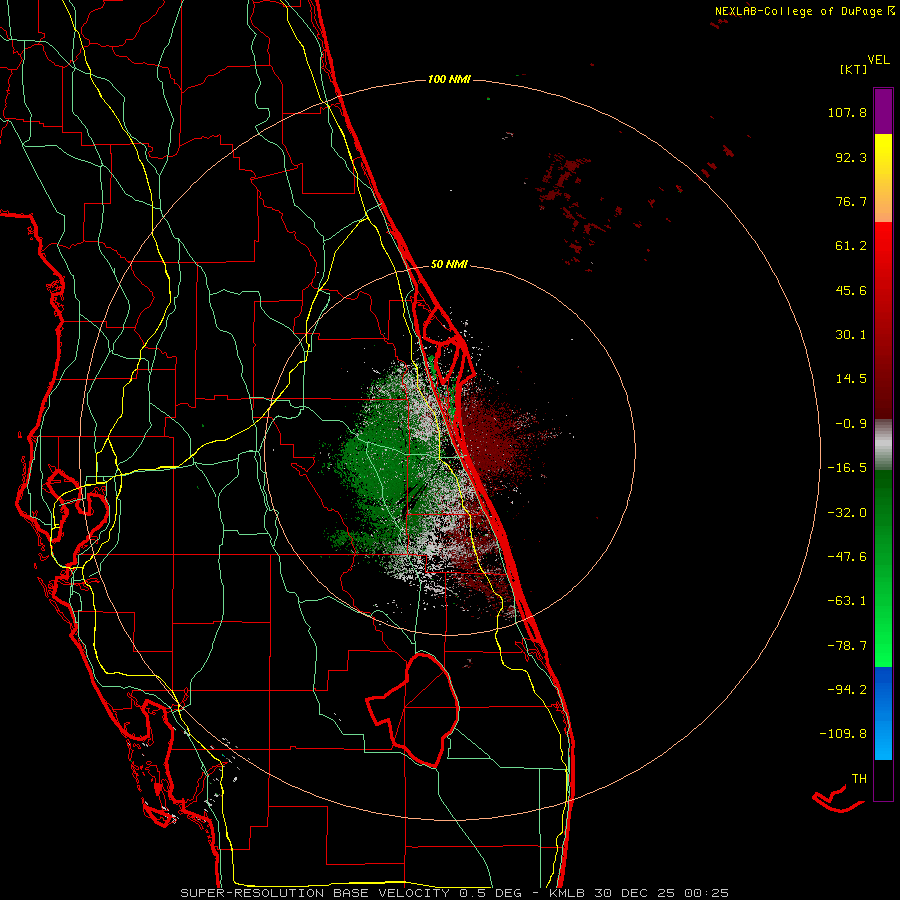
Task: Click the yellow-orange segment of the color bar
Action: point(883,178)
